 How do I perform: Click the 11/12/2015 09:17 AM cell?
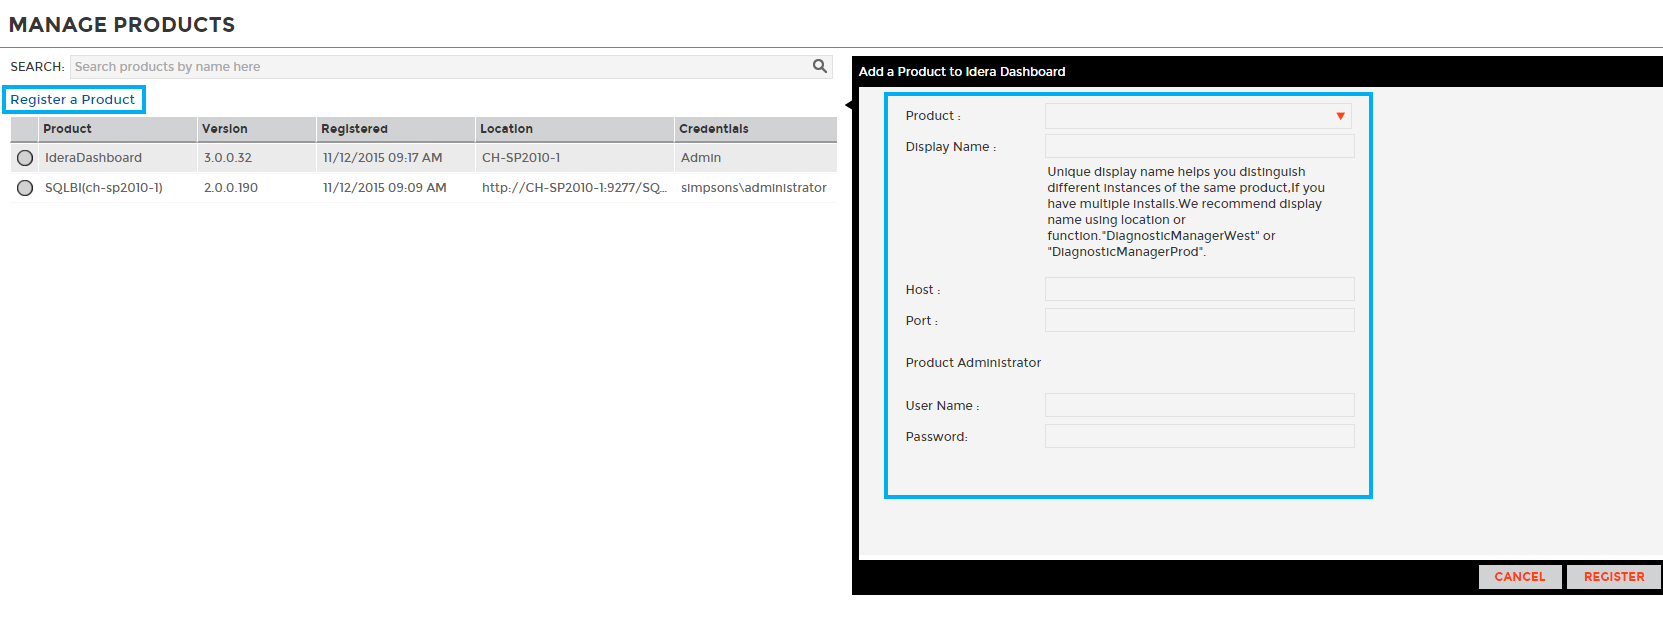(x=382, y=158)
